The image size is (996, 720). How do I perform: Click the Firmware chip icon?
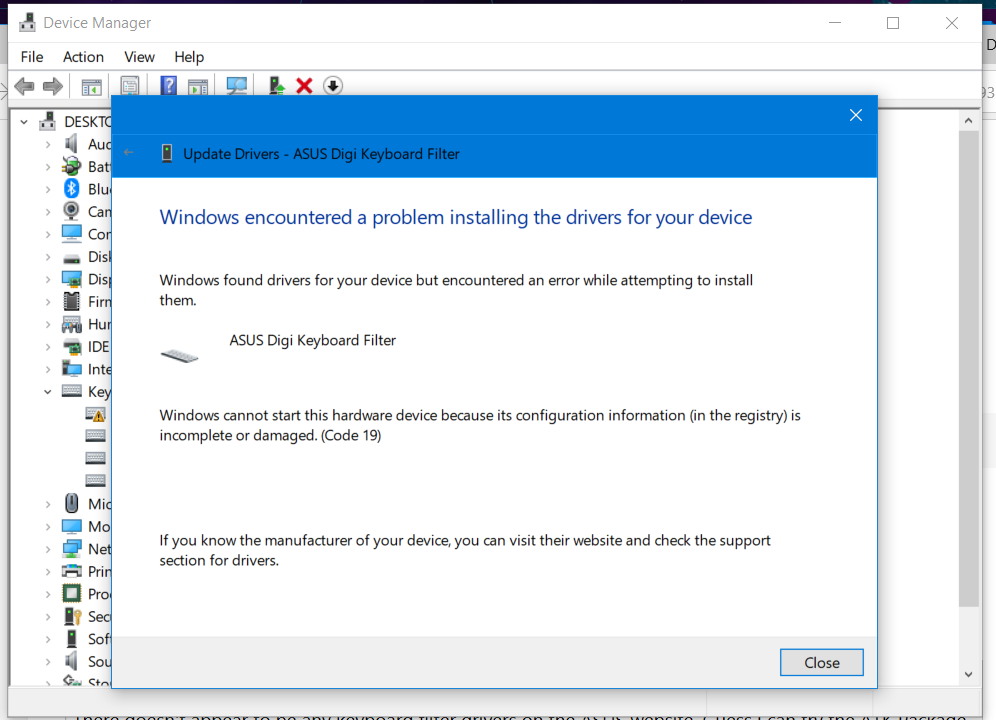[72, 301]
